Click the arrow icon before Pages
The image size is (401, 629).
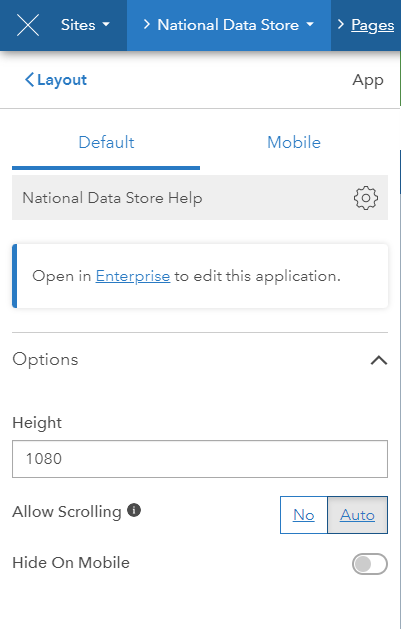coord(341,25)
